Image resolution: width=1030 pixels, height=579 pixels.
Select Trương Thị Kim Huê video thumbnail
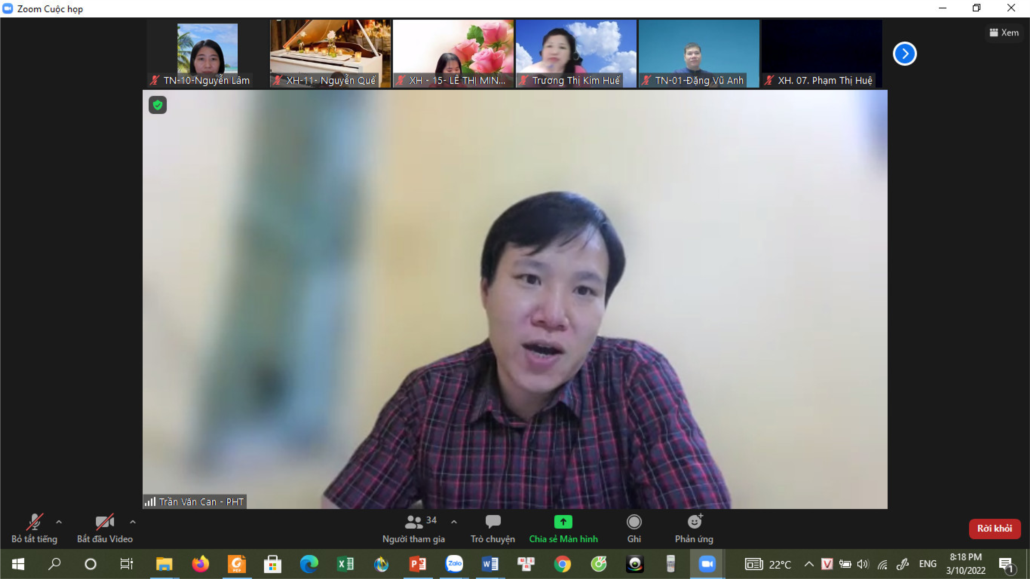[576, 54]
